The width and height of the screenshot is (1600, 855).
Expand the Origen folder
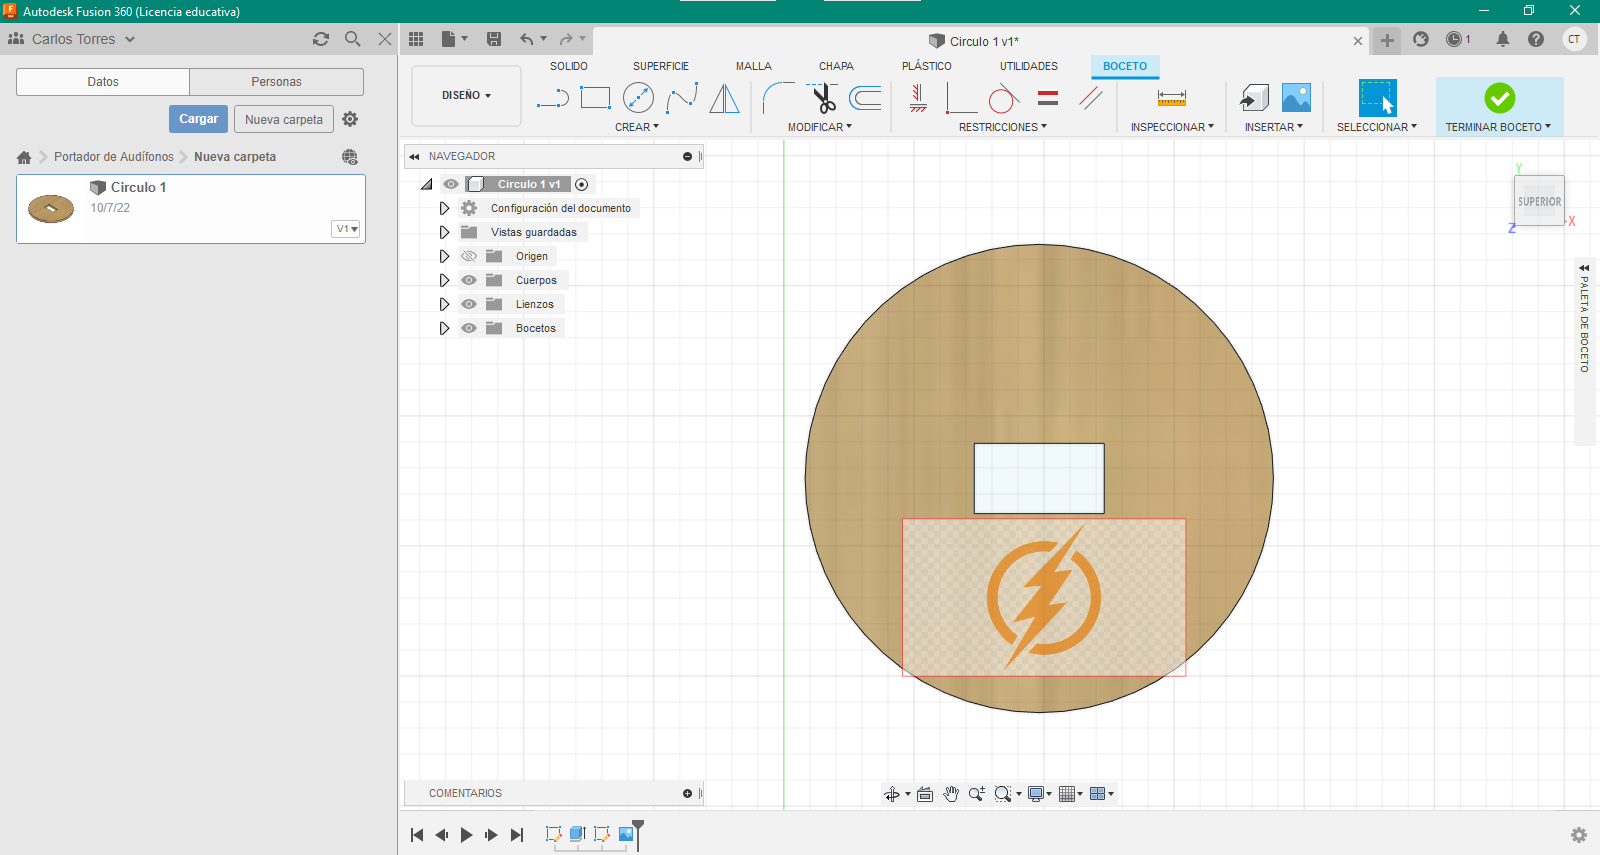coord(445,256)
